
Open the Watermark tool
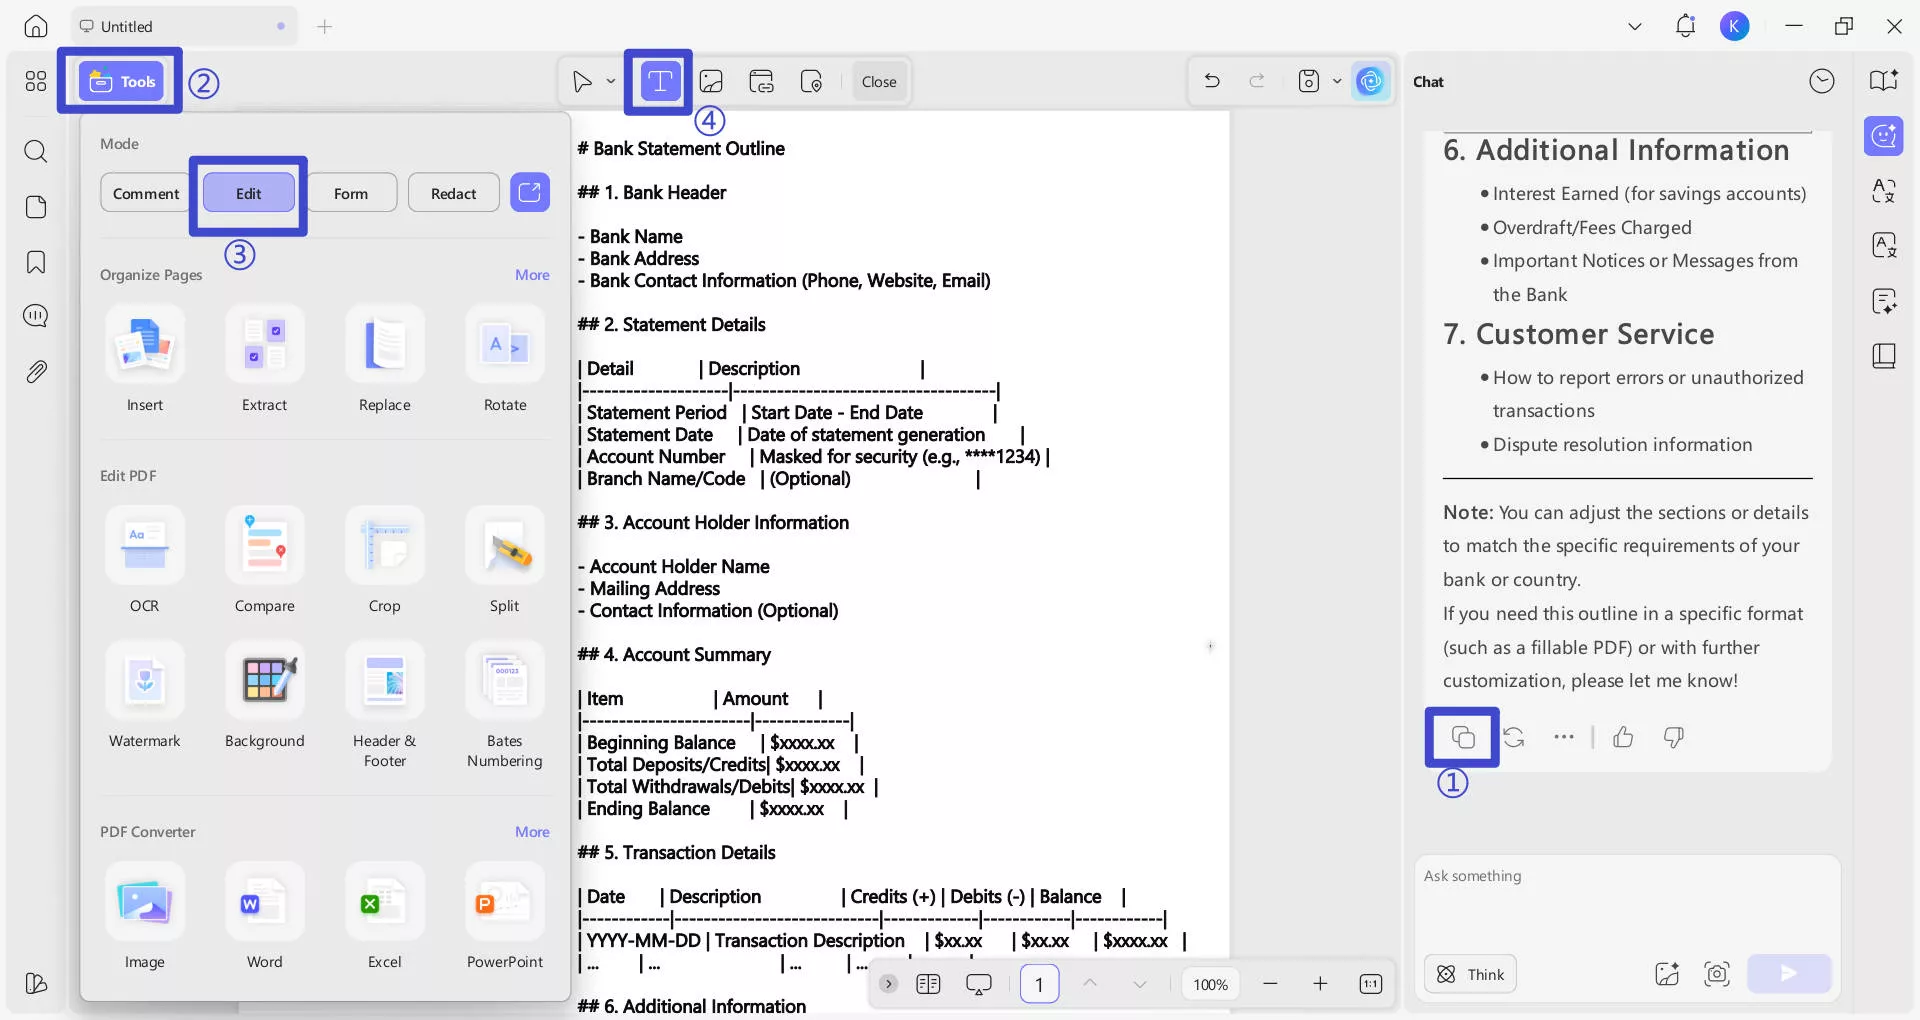[145, 681]
